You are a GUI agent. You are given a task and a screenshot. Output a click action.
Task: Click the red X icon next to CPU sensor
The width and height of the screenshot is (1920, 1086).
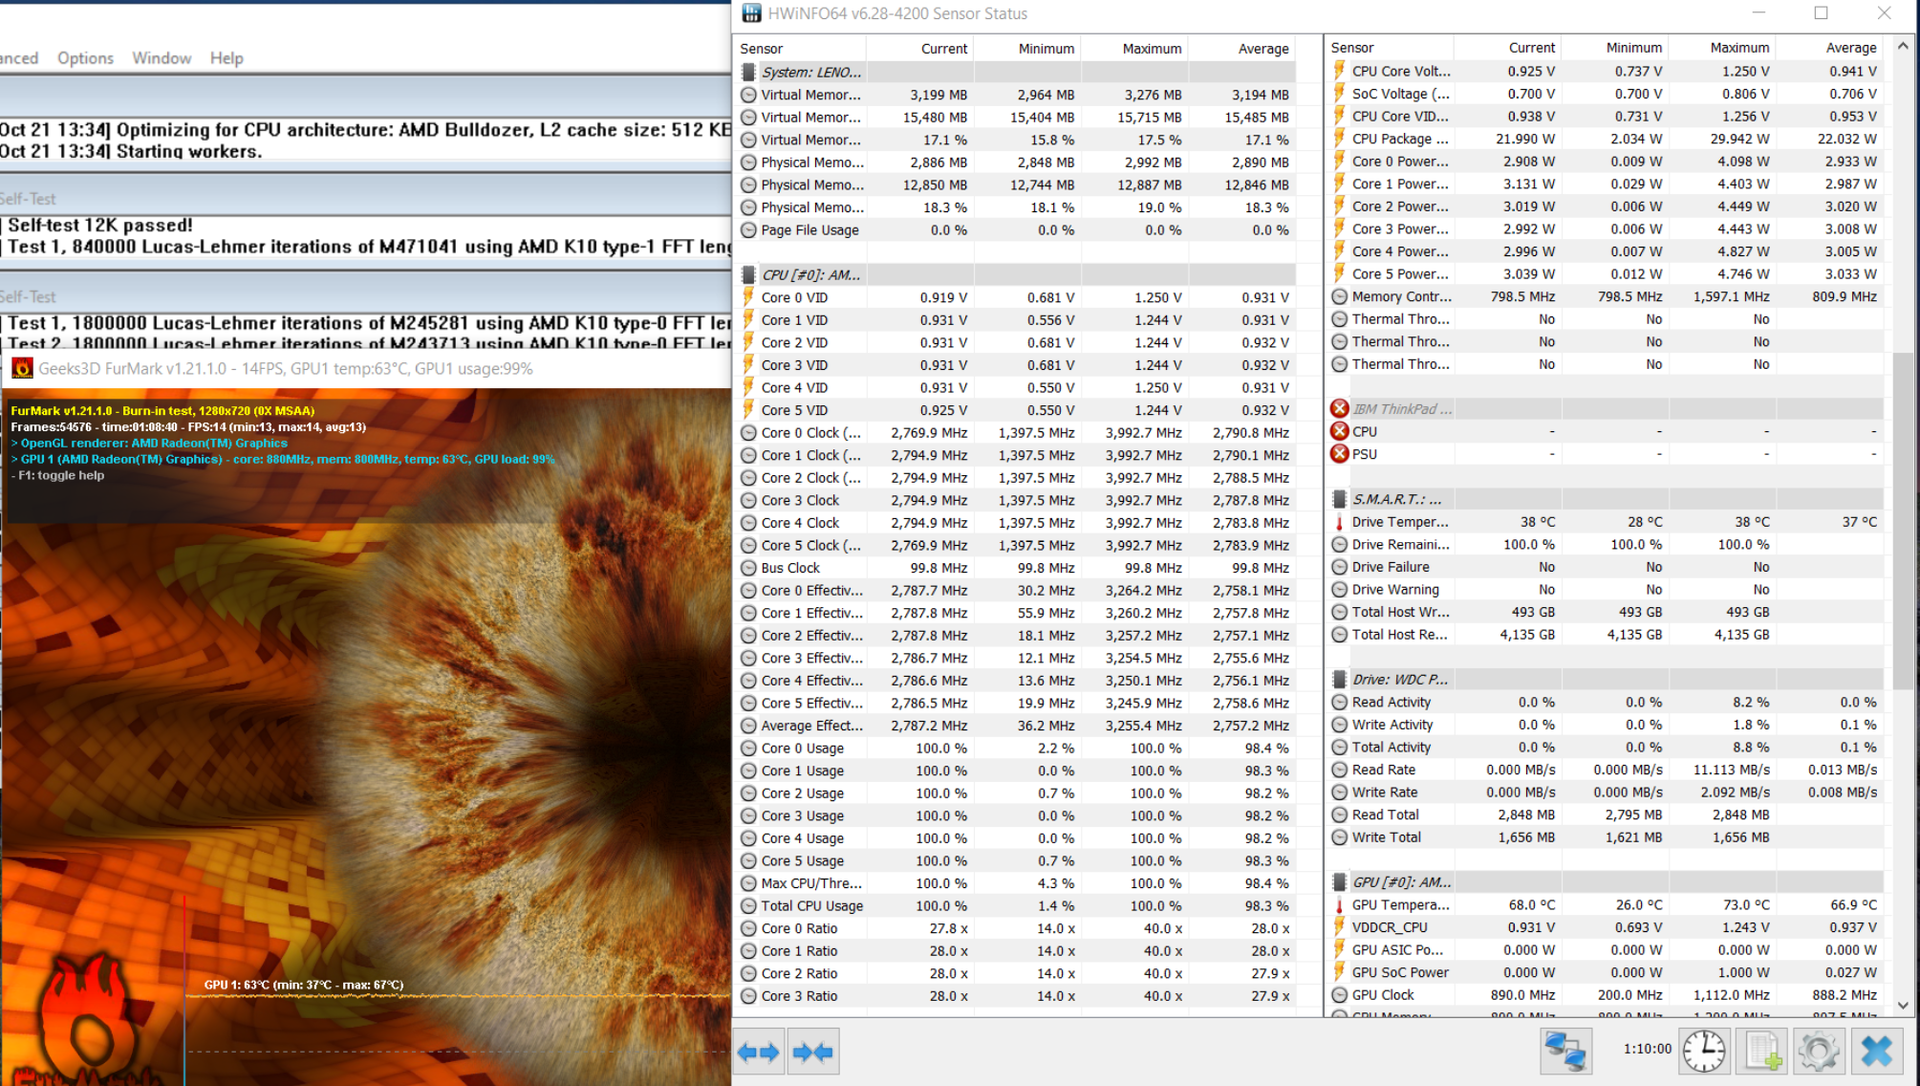coord(1339,431)
